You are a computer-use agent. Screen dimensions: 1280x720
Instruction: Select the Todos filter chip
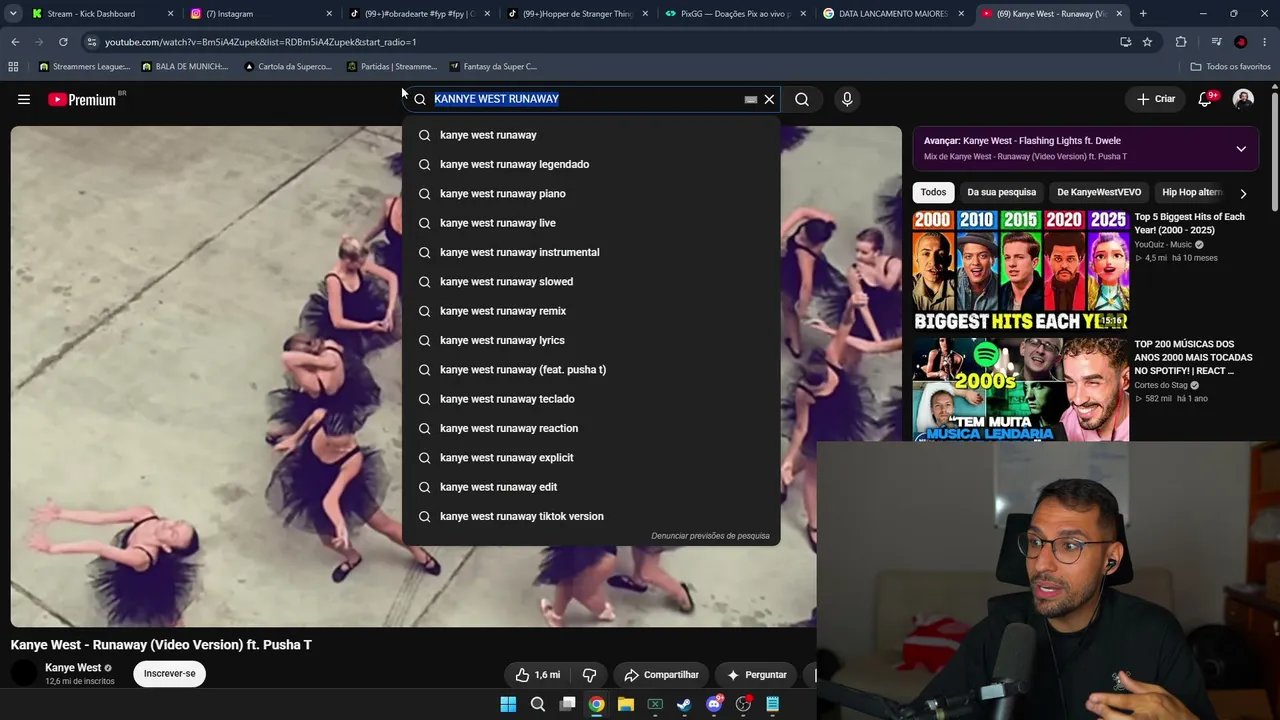pos(933,192)
